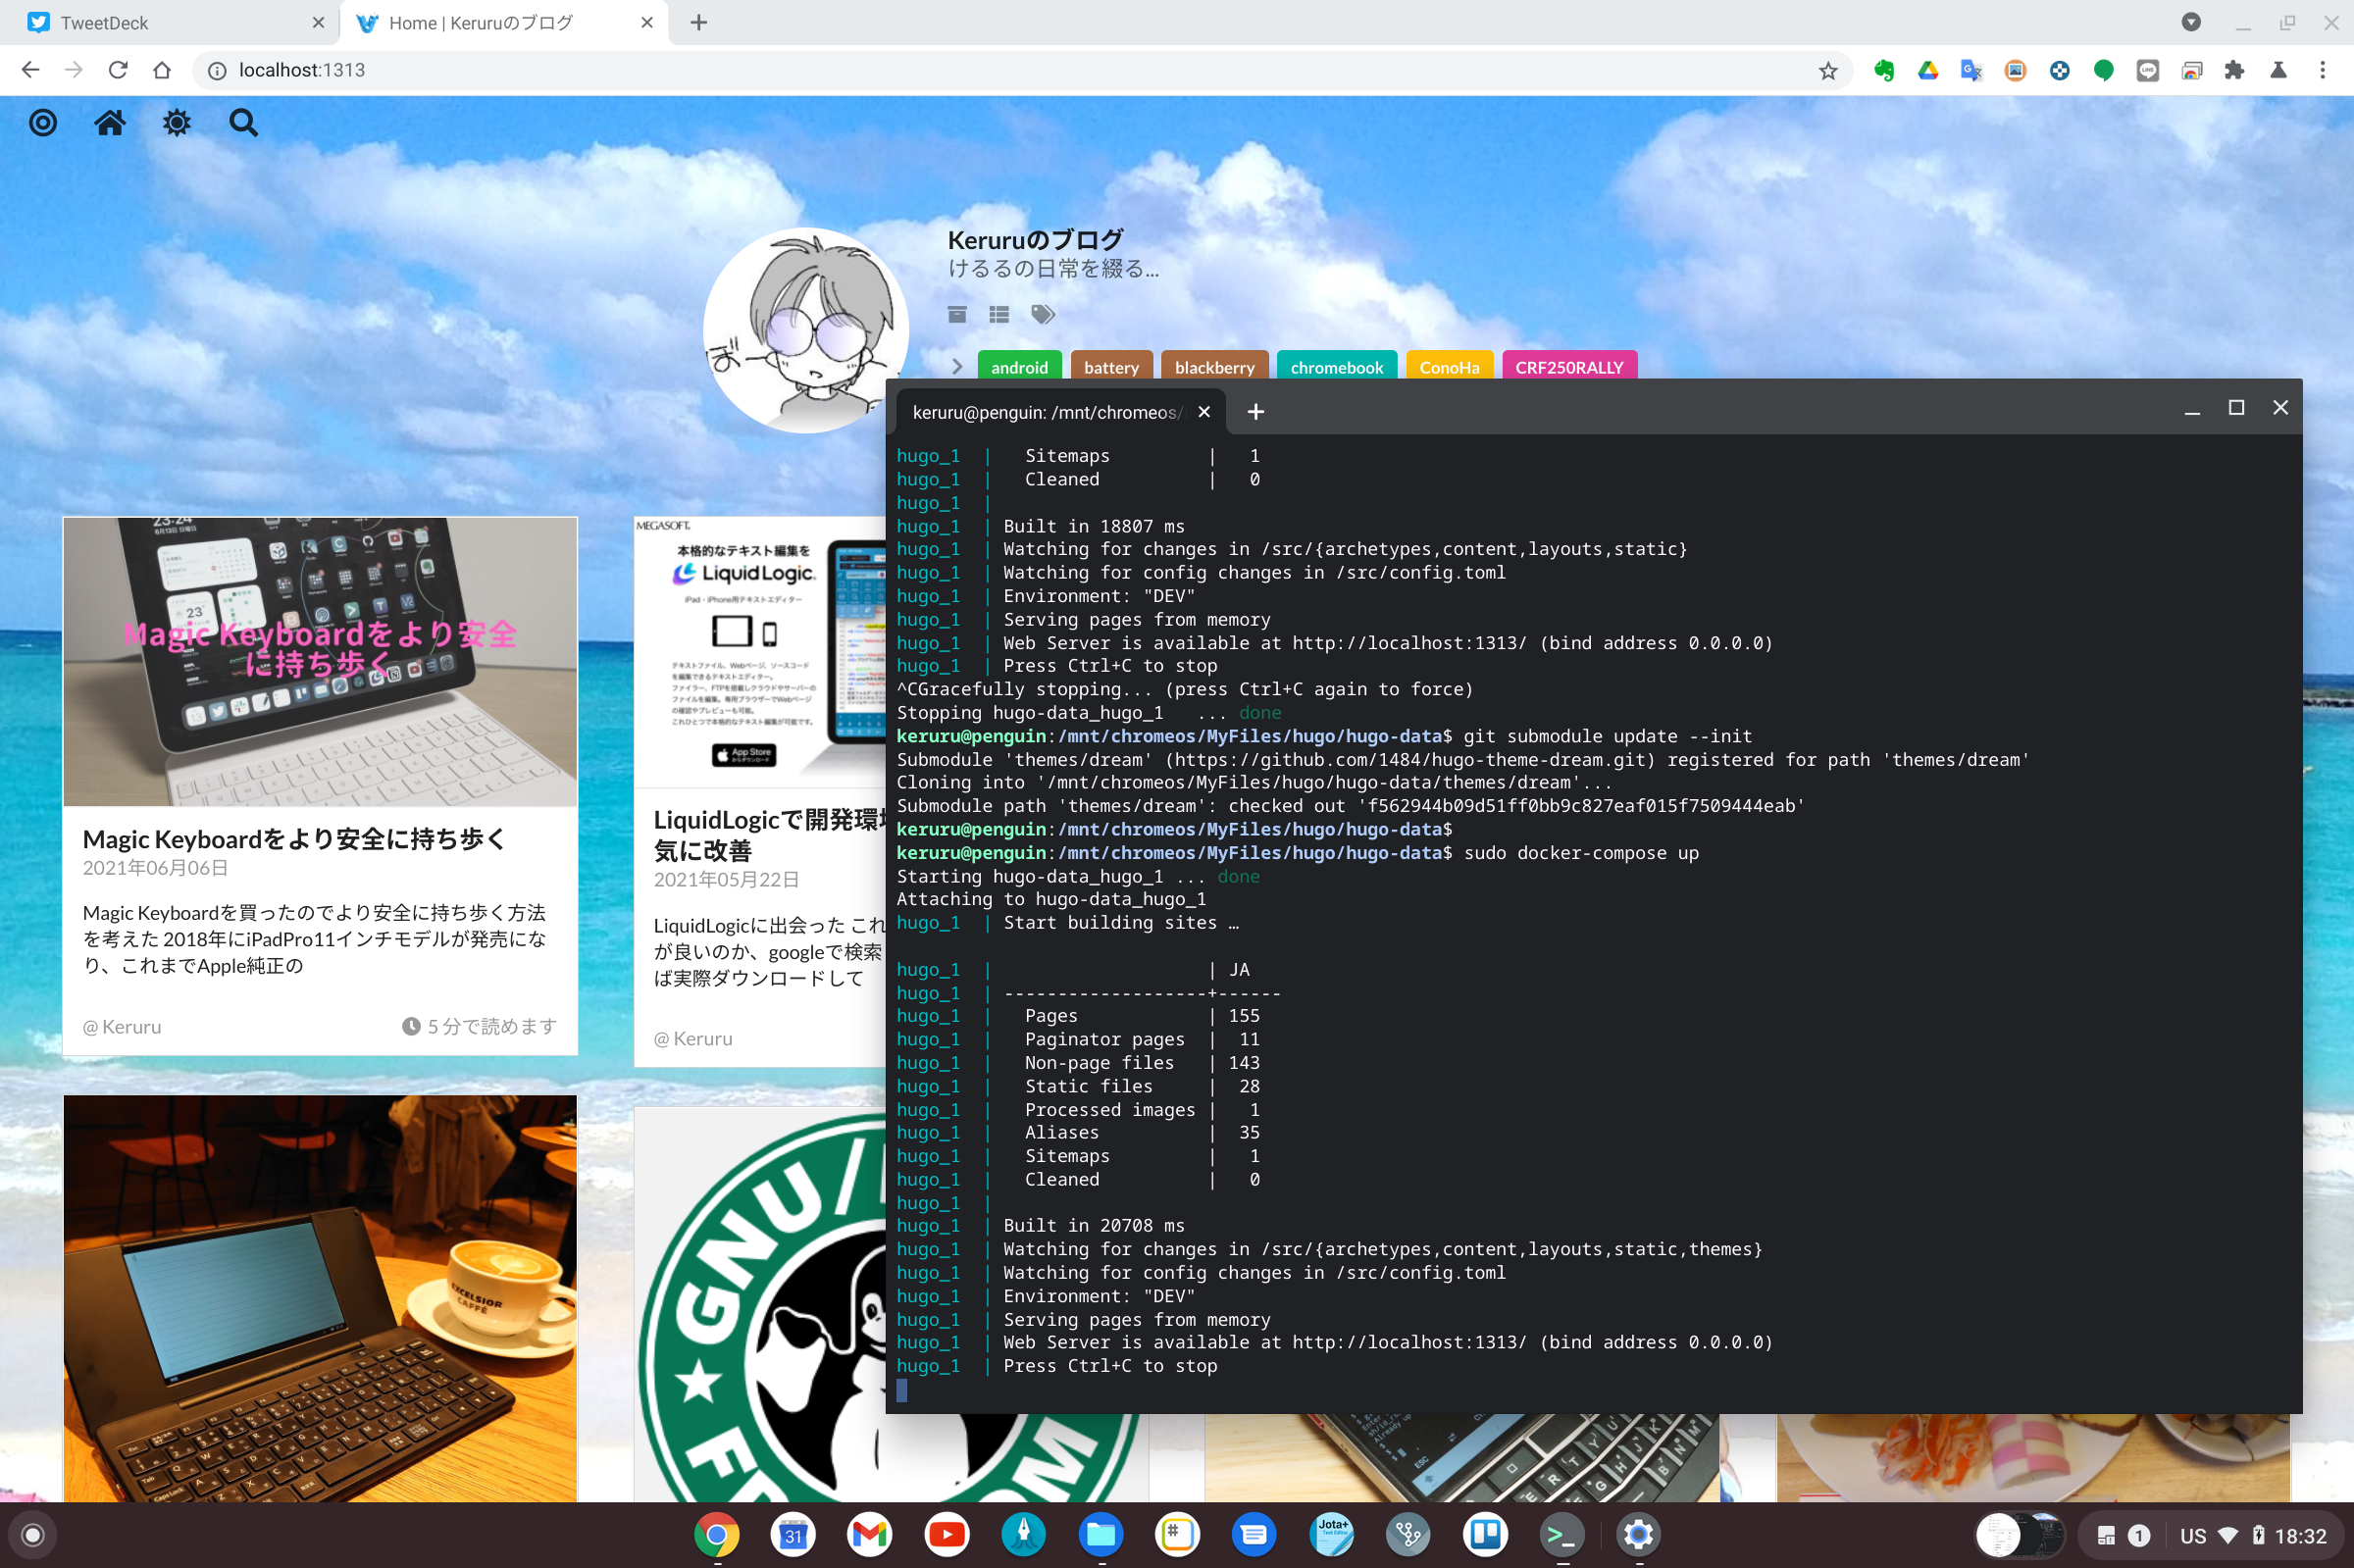Select the blackberry tag

tap(1214, 366)
